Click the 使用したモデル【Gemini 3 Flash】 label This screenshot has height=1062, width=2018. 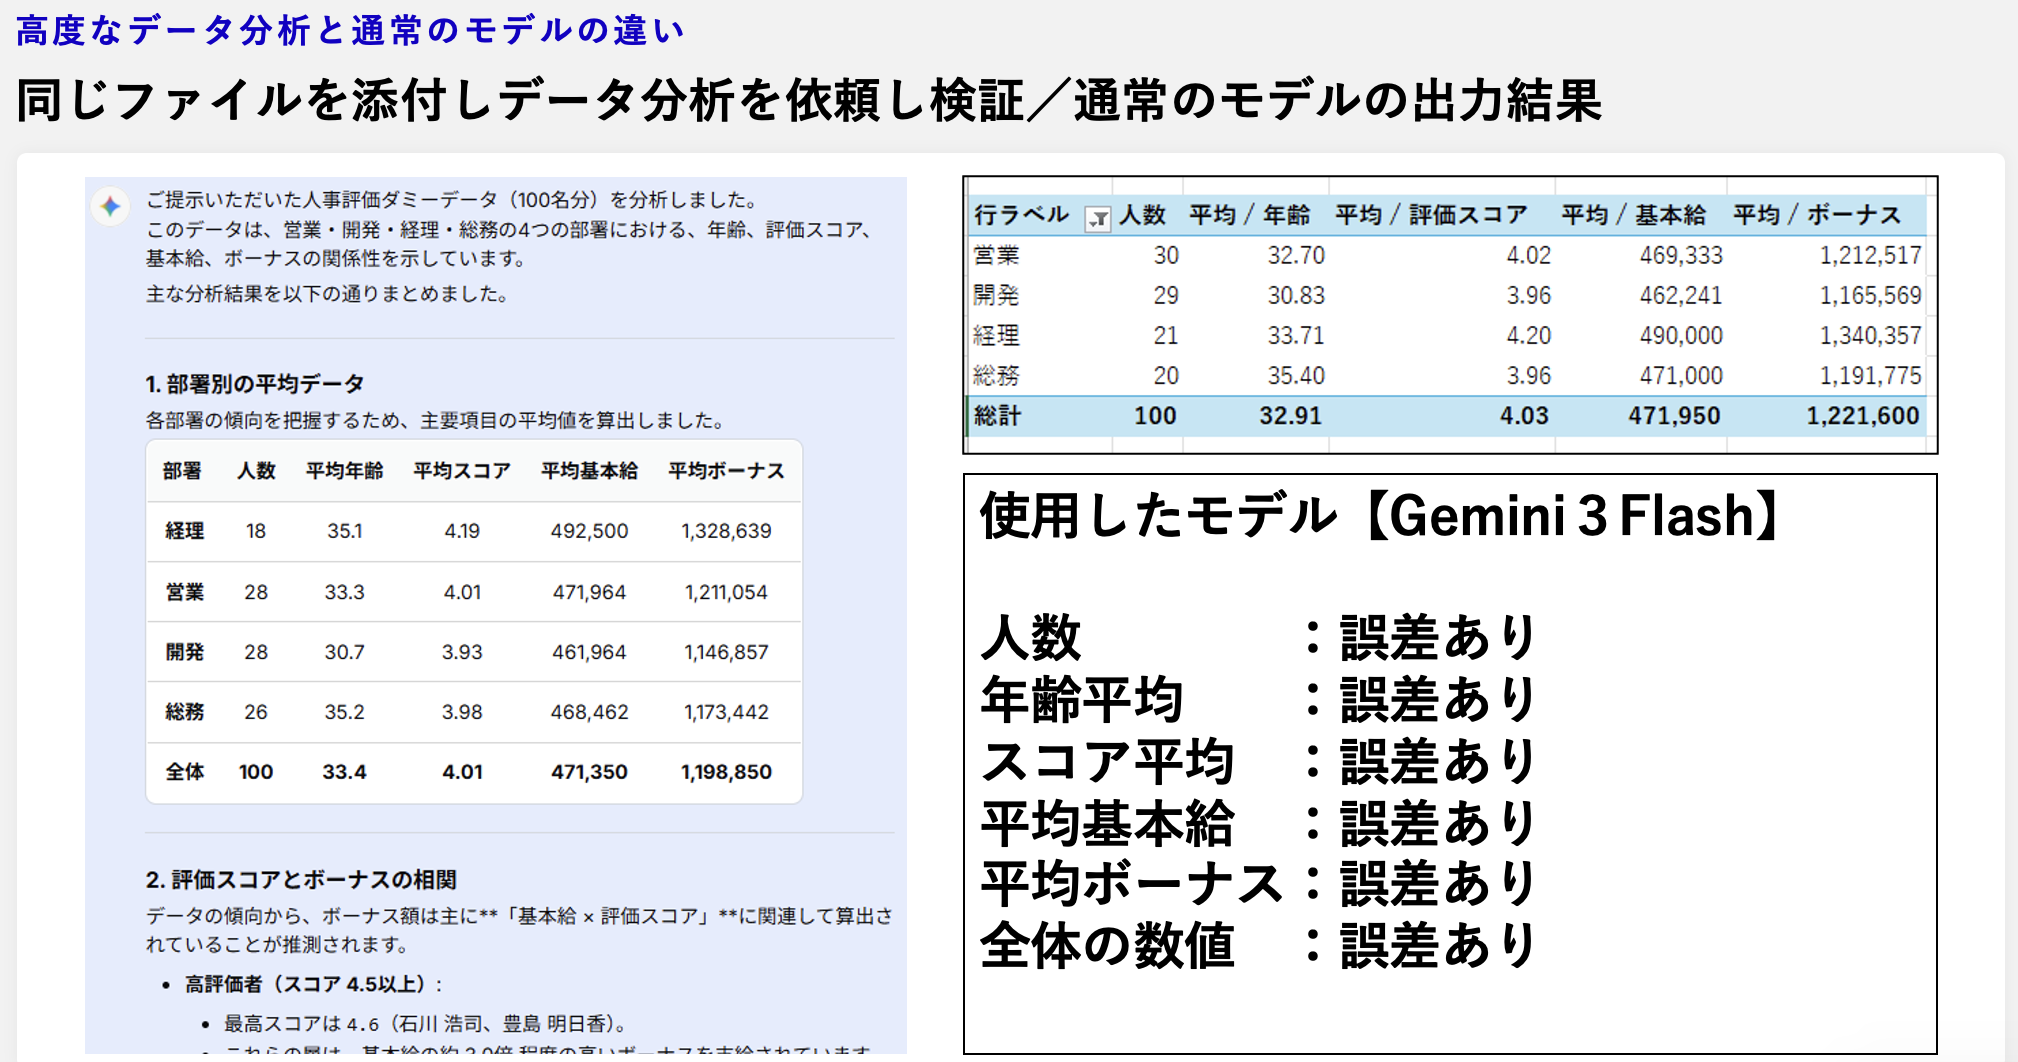(x=1380, y=516)
